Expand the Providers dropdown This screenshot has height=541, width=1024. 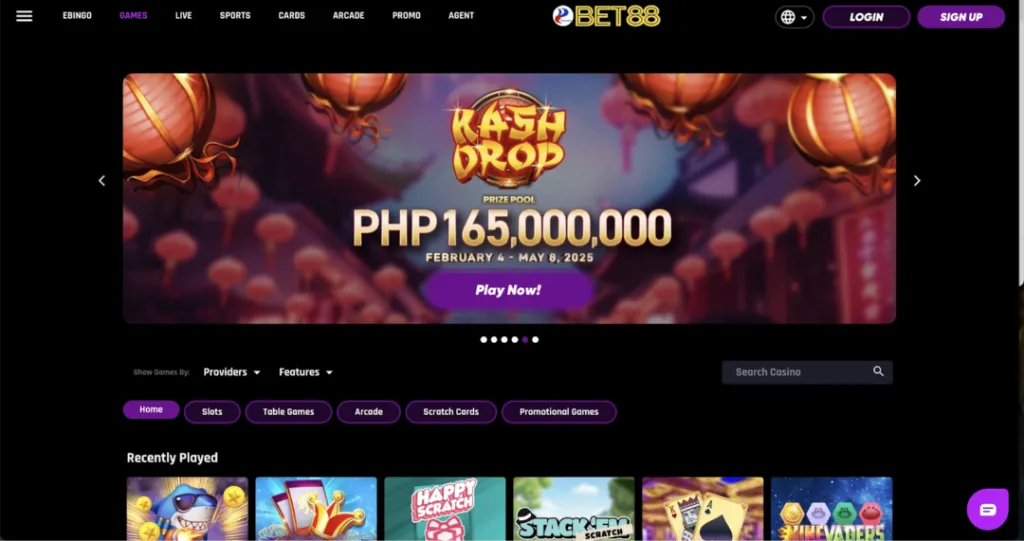[232, 372]
